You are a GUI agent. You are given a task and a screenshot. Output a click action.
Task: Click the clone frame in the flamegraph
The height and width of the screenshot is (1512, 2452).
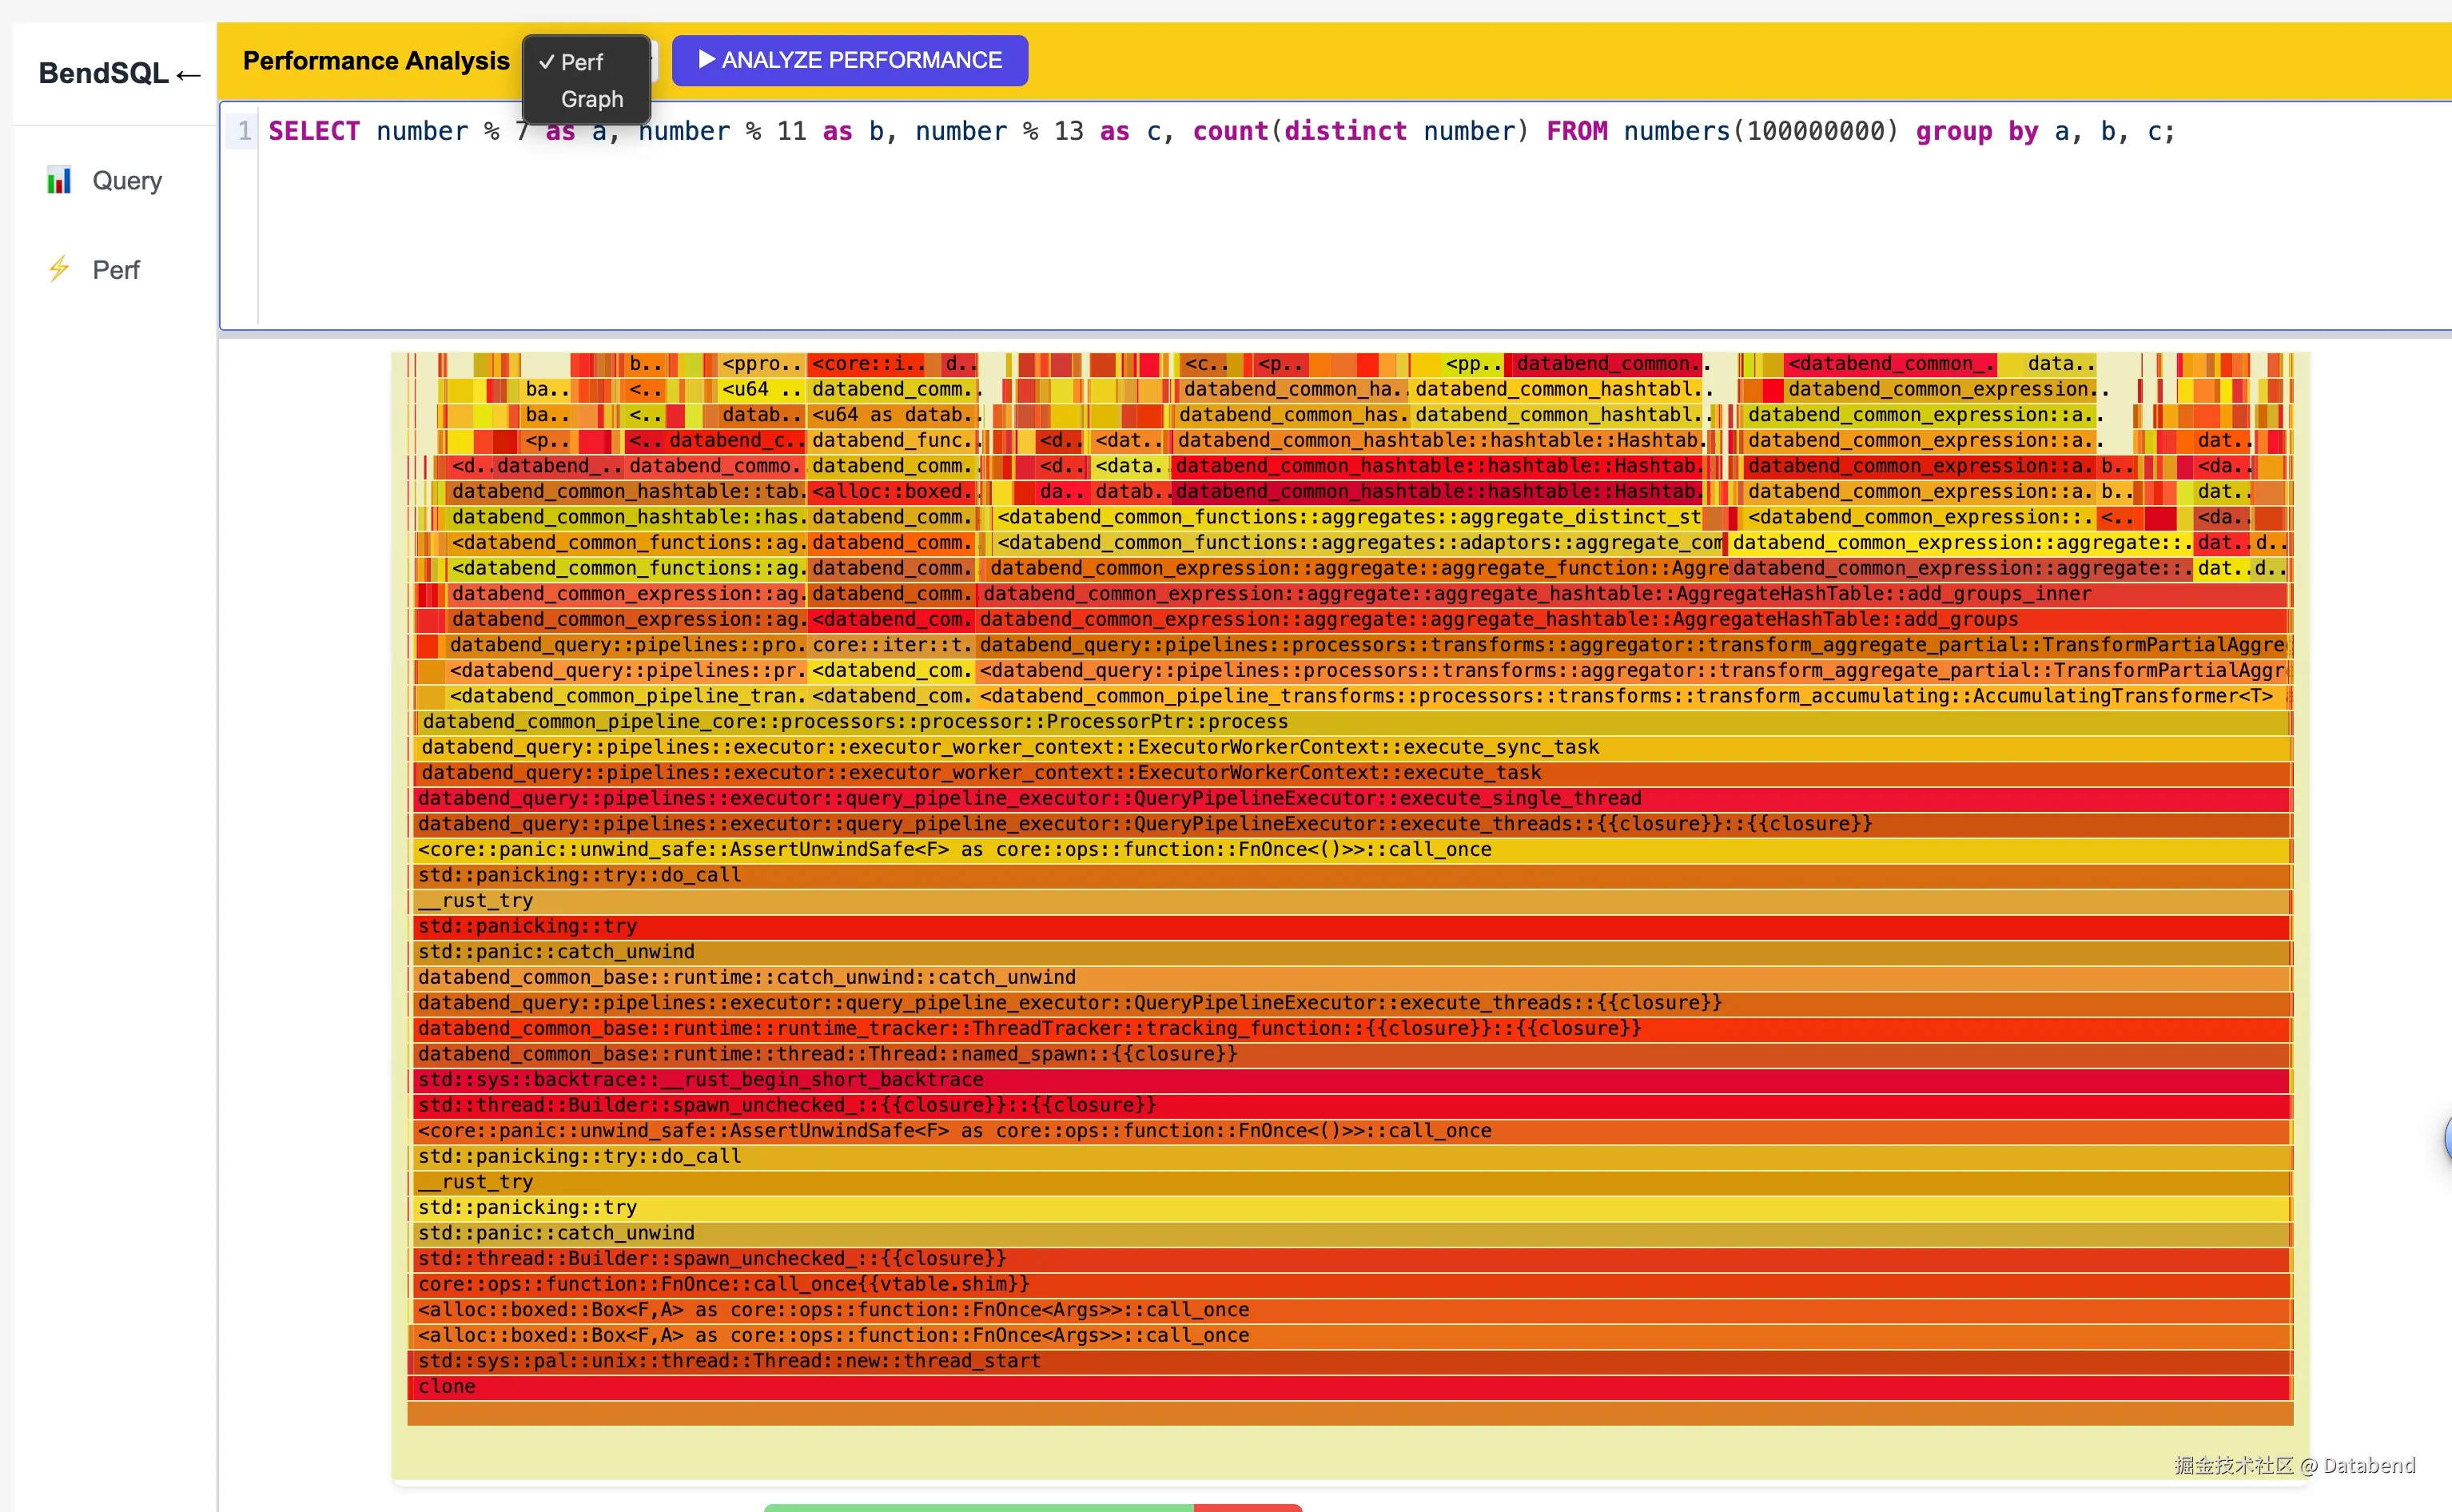(1350, 1387)
